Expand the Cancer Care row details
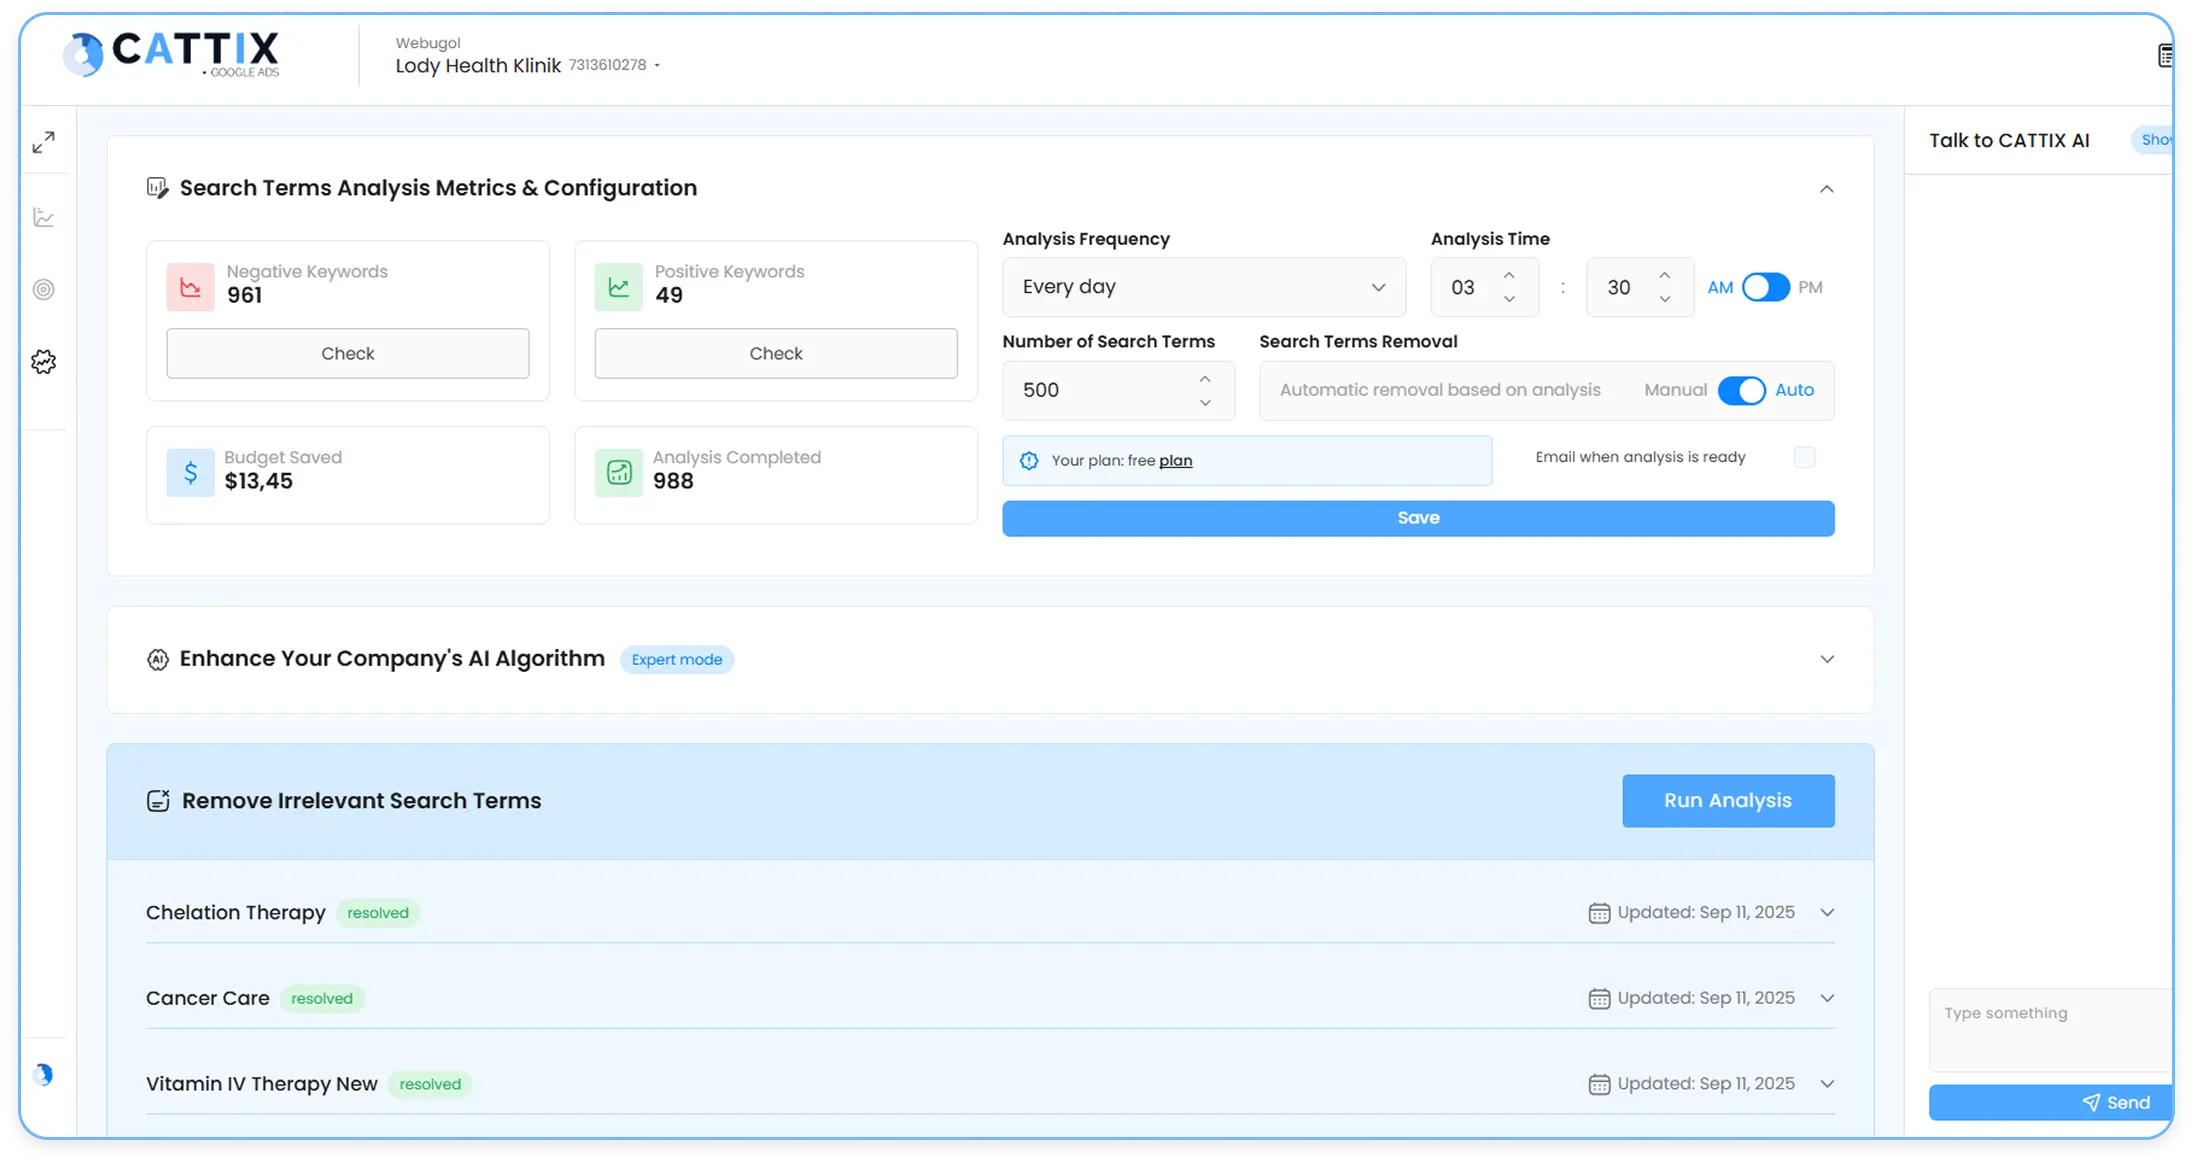 1828,998
